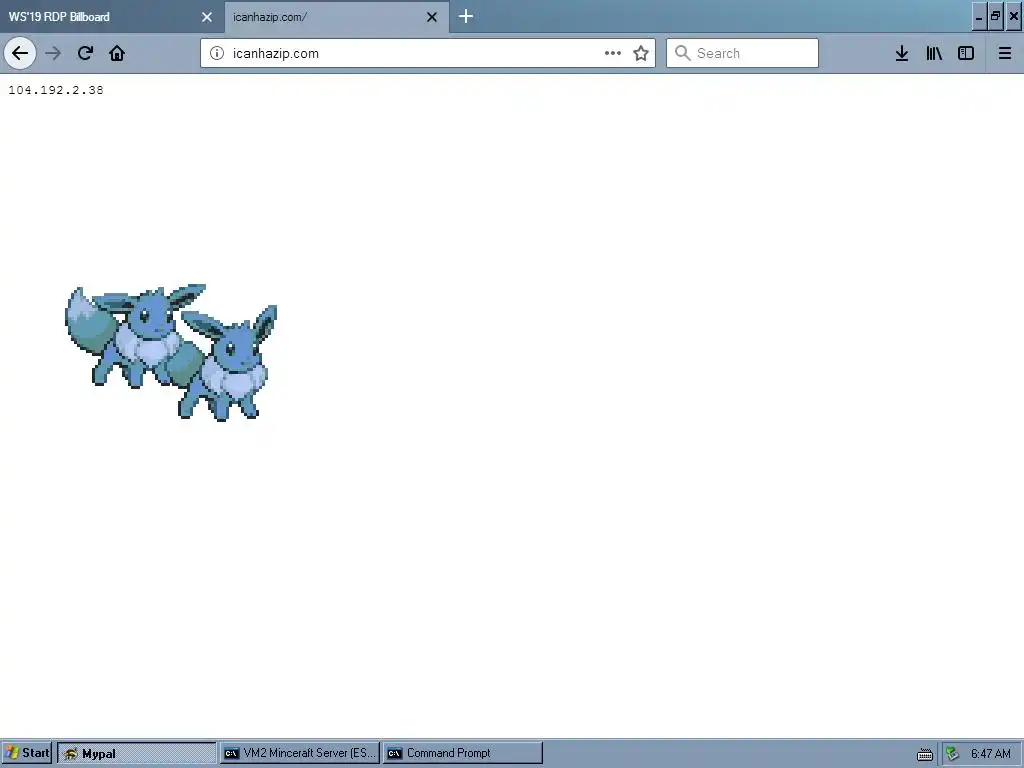Click the search magnifier icon
1024x768 pixels.
click(x=682, y=53)
